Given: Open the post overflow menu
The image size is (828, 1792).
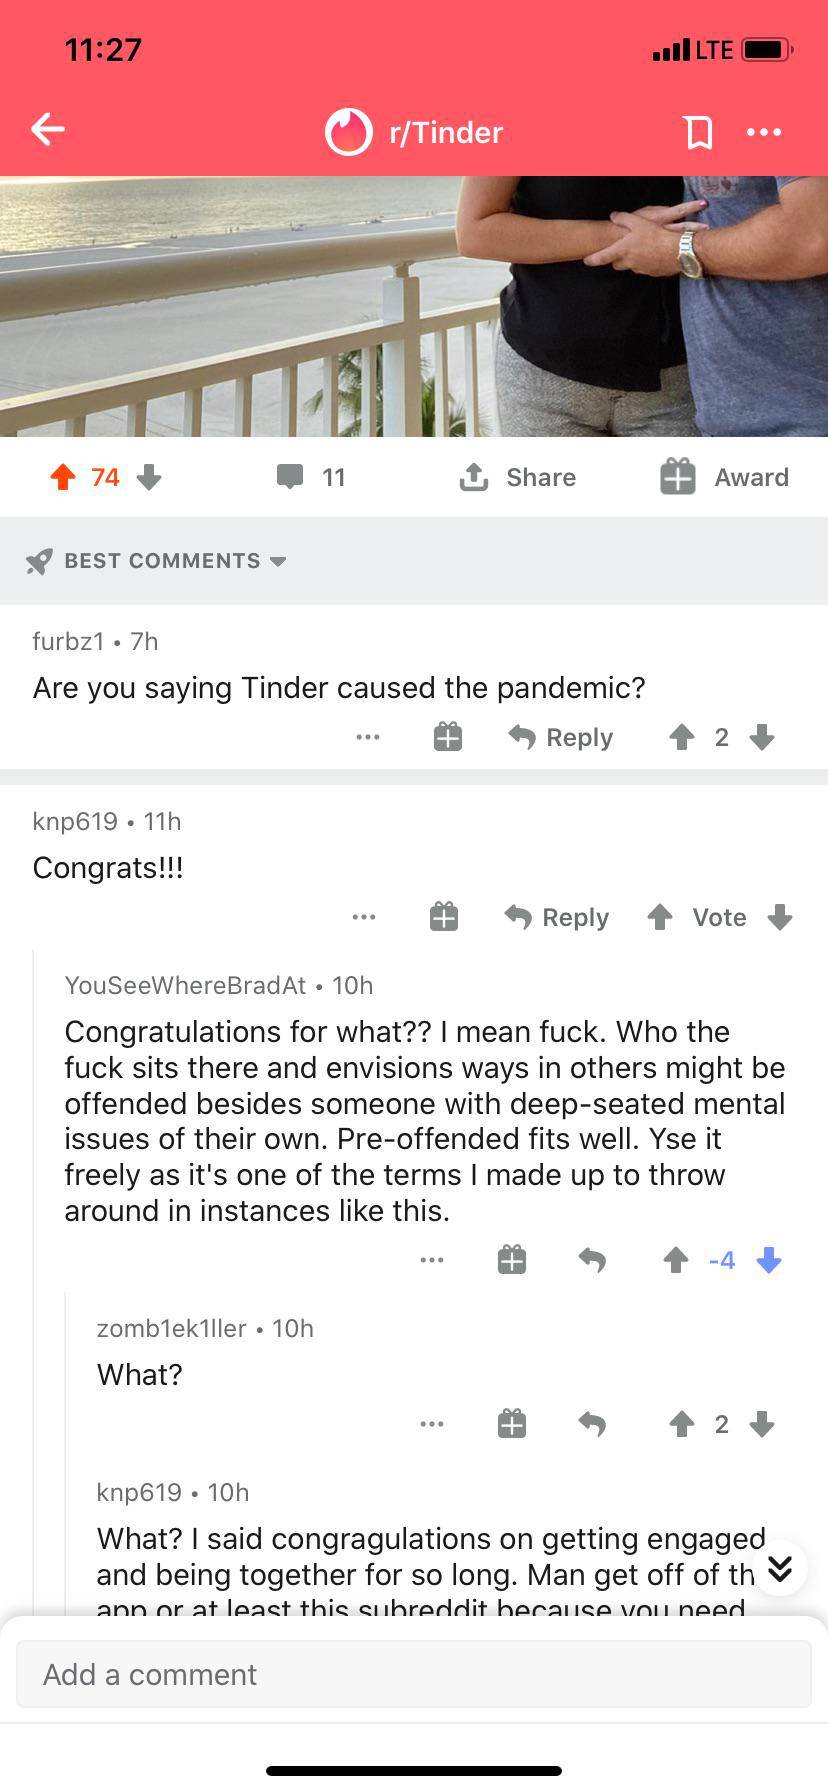Looking at the screenshot, I should pos(764,132).
